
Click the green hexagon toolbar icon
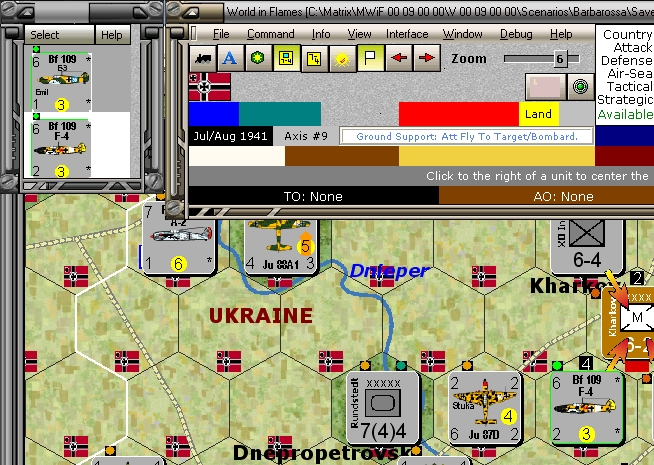click(258, 58)
